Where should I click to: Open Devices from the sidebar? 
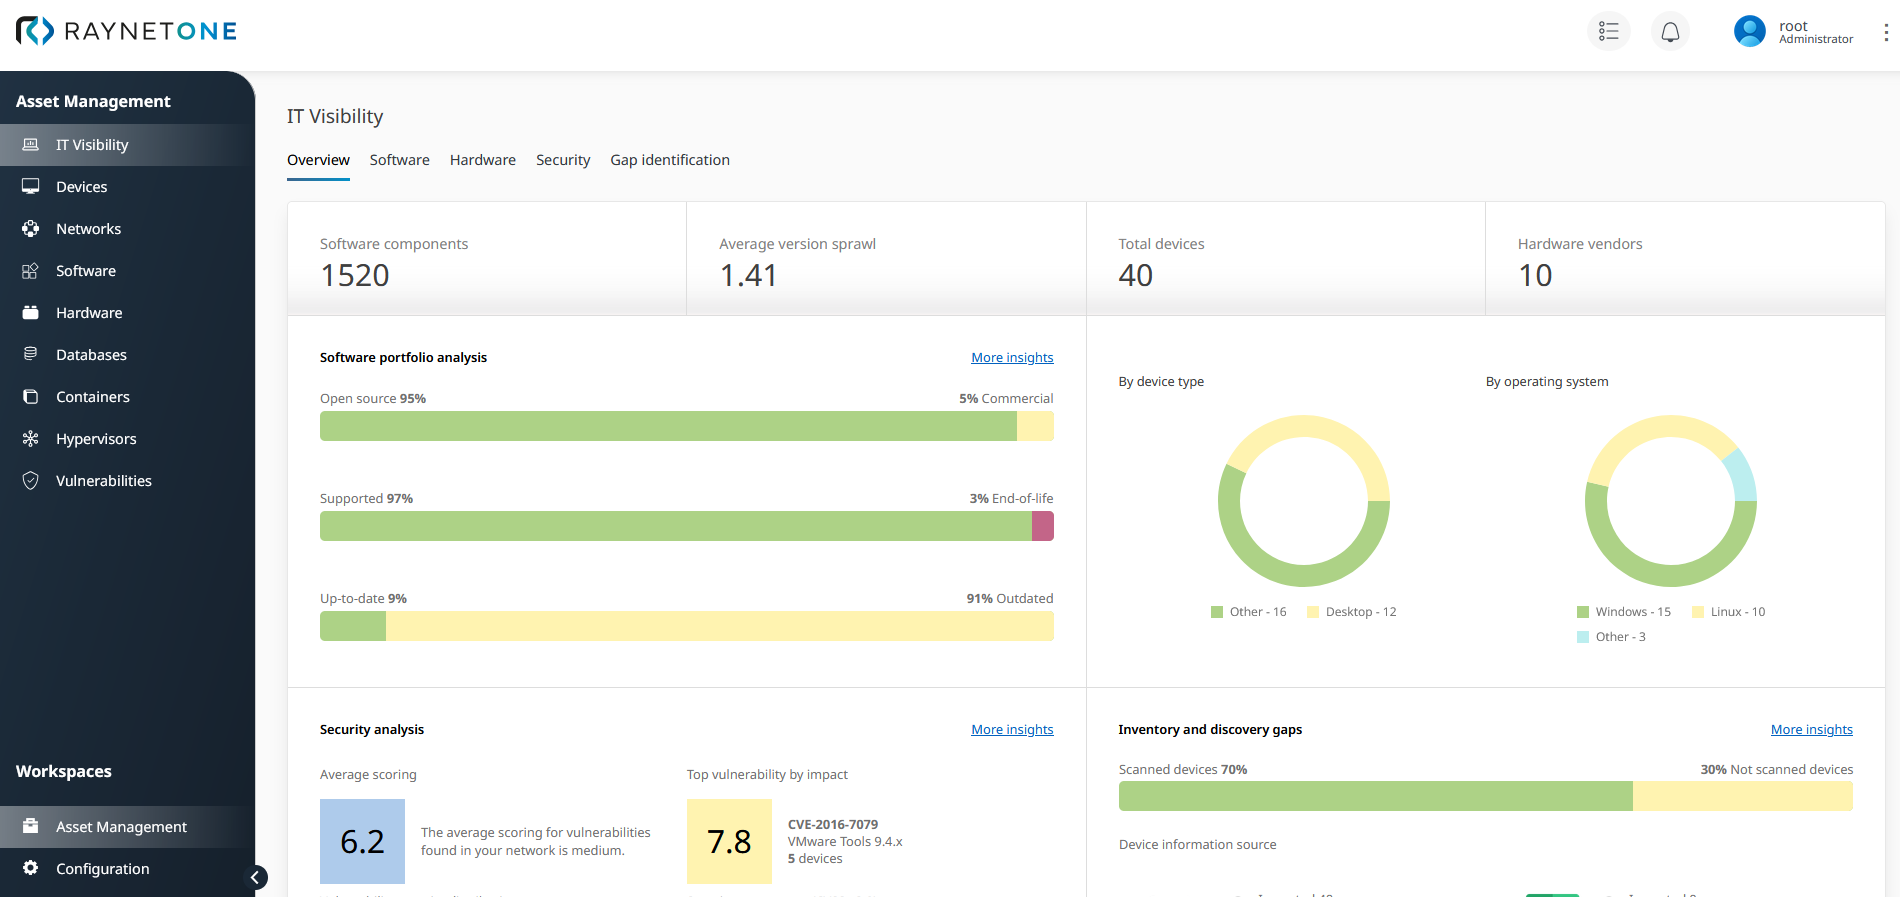pos(81,187)
